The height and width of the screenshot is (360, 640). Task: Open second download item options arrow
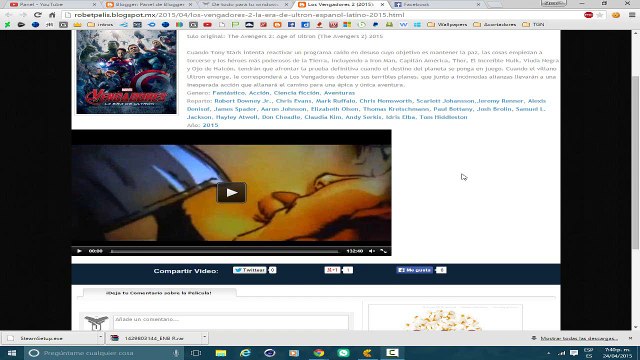(204, 338)
